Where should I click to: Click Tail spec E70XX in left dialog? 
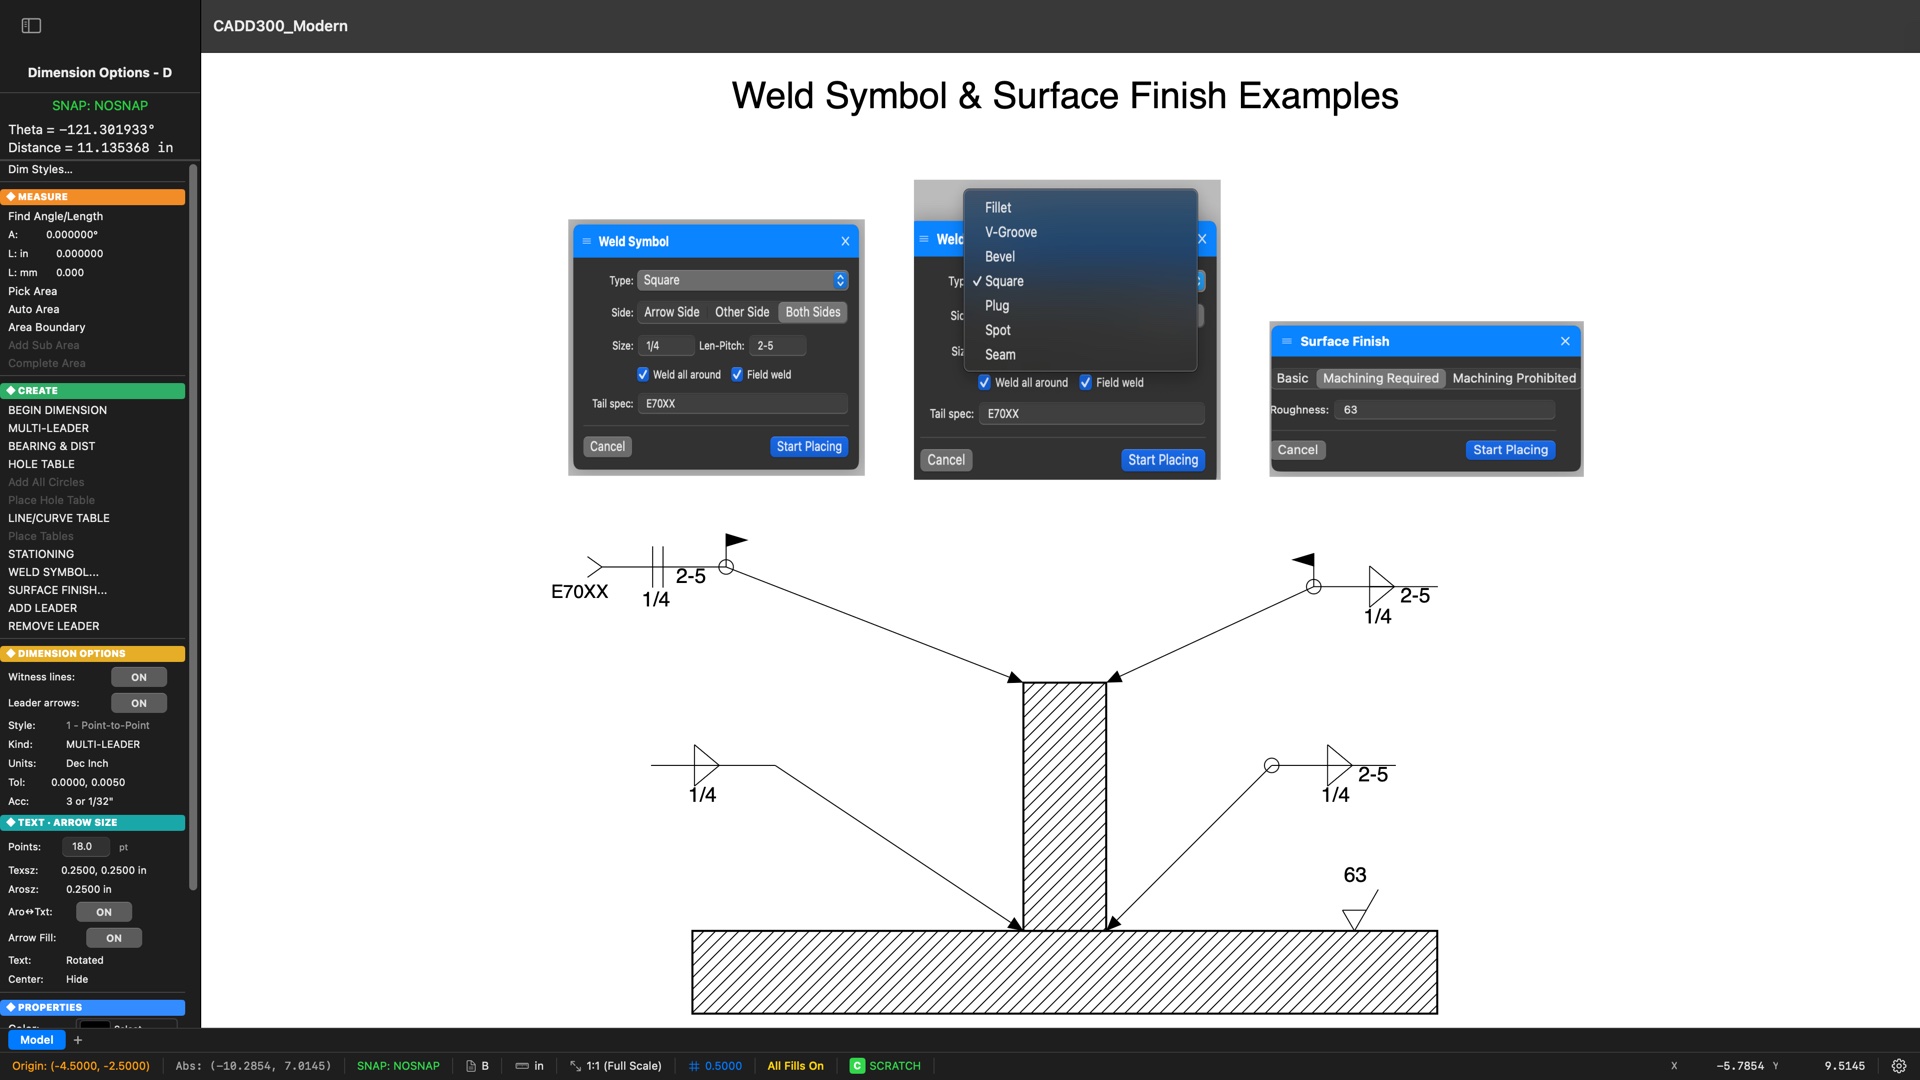click(x=743, y=404)
